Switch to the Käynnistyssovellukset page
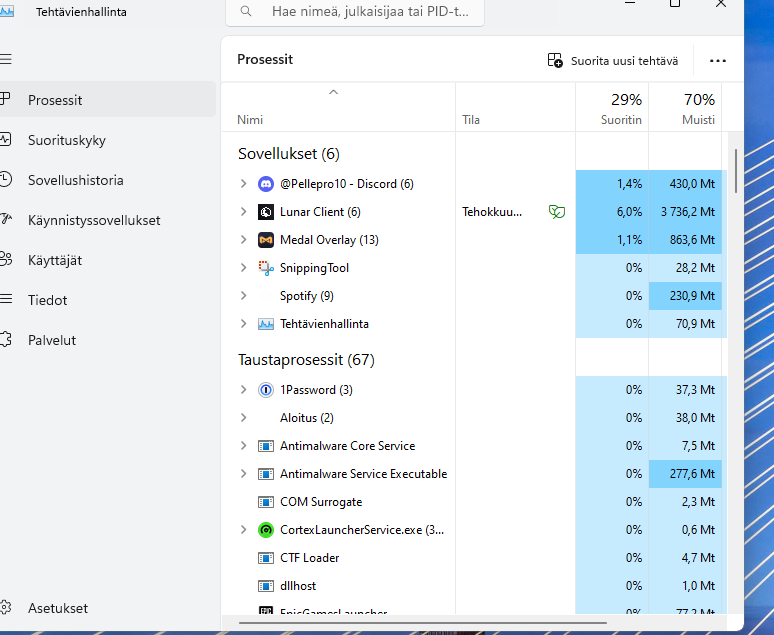Screen dimensions: 774x635 94,220
